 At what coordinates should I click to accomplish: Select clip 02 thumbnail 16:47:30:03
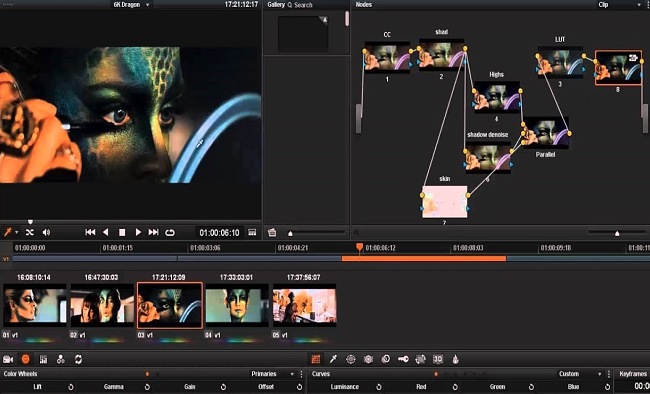click(102, 305)
